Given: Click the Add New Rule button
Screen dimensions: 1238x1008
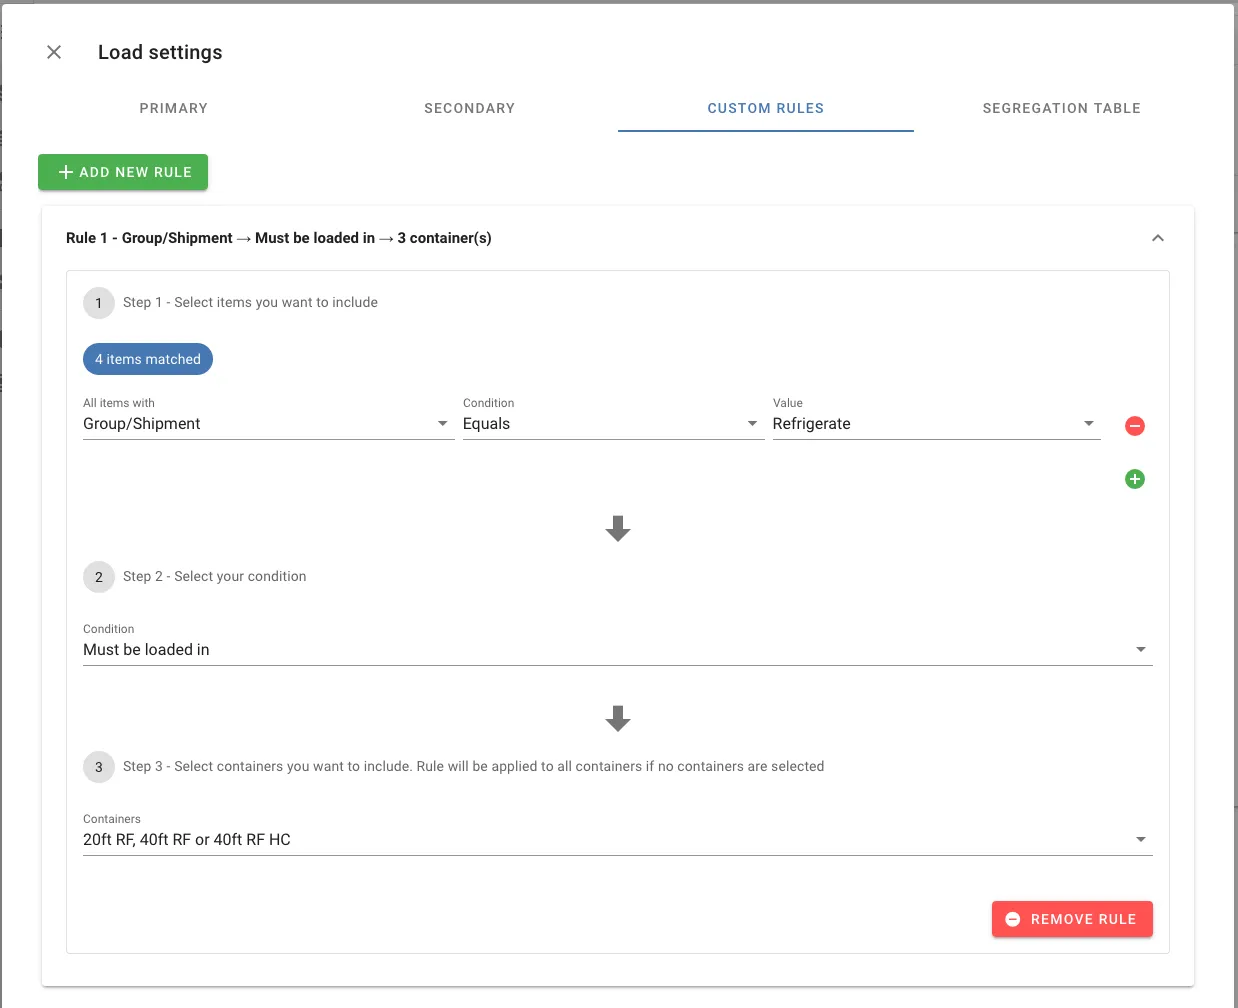Looking at the screenshot, I should [x=123, y=172].
